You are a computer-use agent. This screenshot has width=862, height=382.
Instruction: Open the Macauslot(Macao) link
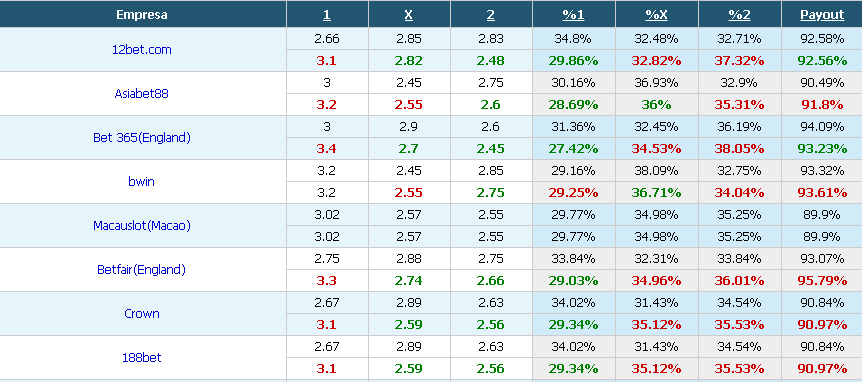[142, 225]
